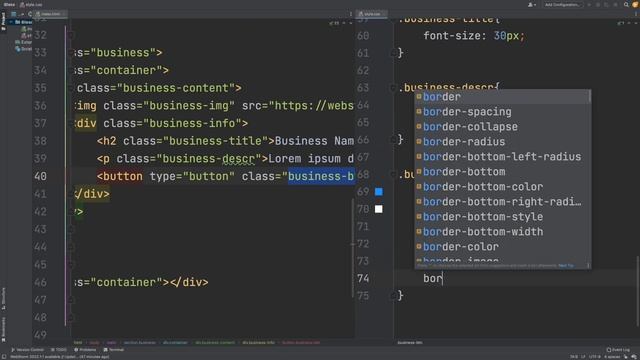Click the bottom-left tool window toggle icon
Screen dimensions: 640x360
(4, 357)
